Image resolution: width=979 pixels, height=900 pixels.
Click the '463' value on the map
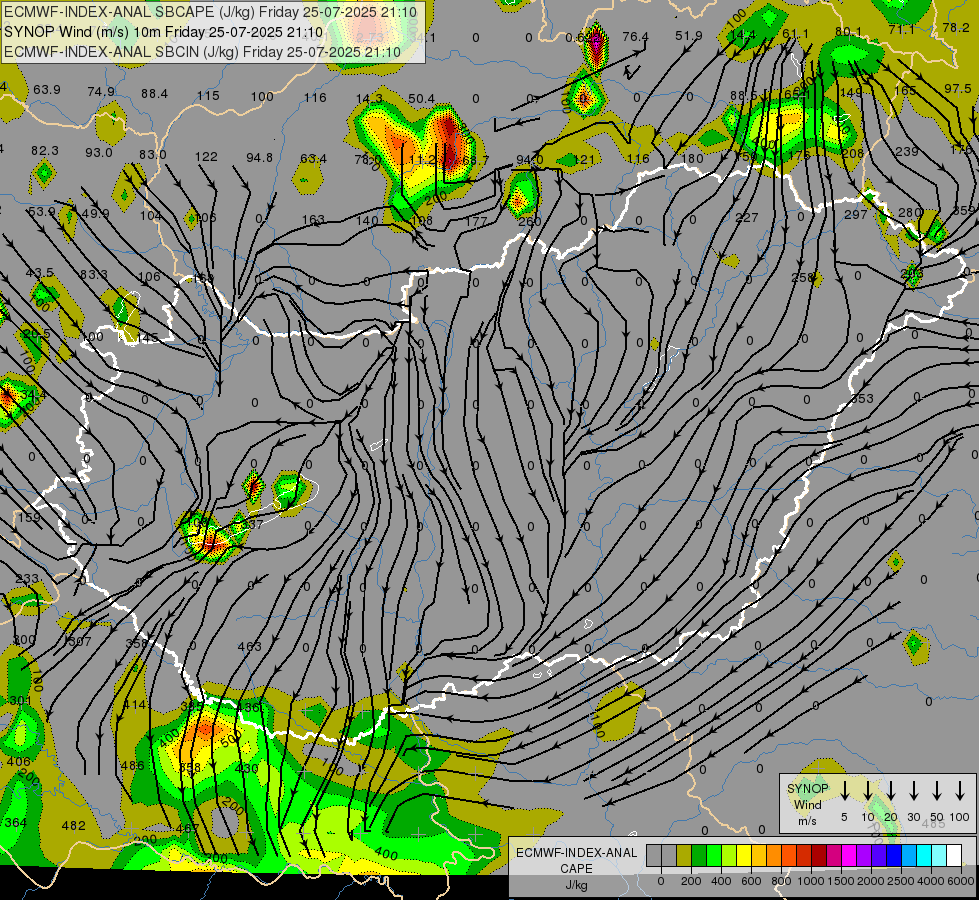249,646
